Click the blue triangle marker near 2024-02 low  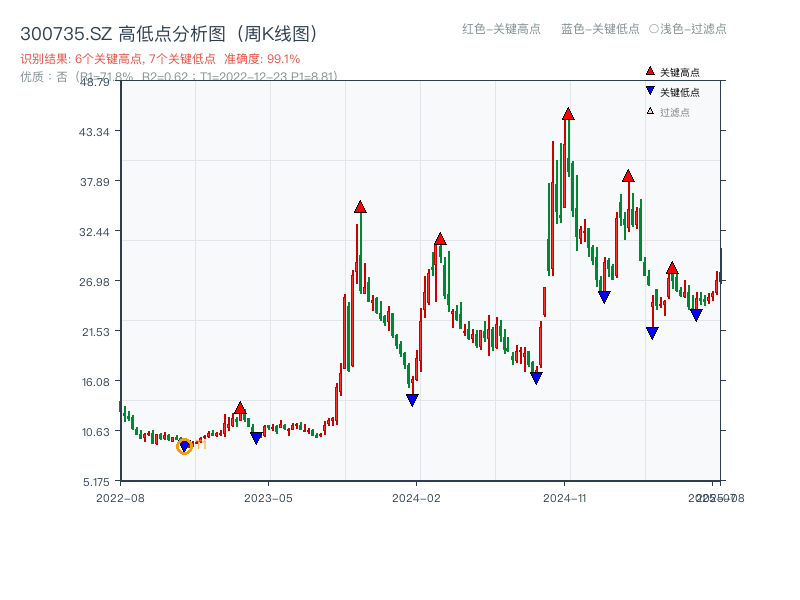pyautogui.click(x=412, y=398)
